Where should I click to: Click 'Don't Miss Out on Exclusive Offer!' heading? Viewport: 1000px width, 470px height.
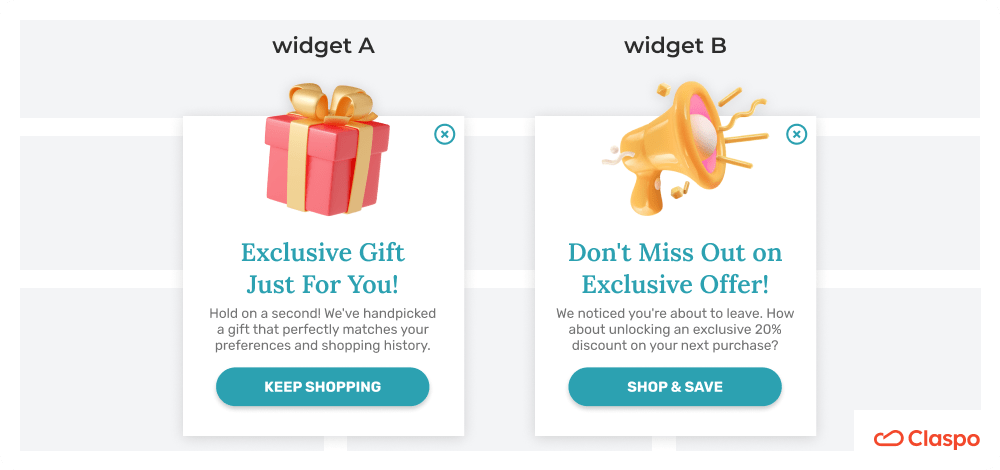675,267
